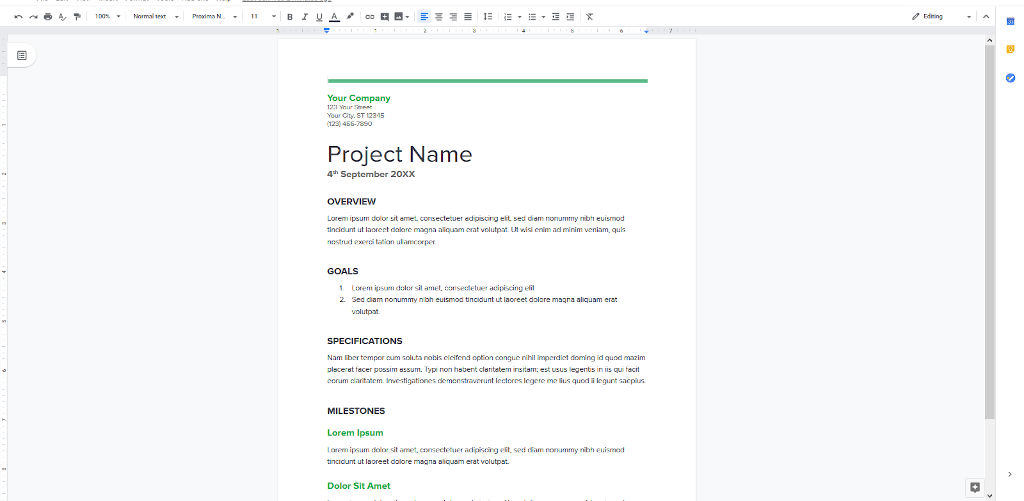1024x501 pixels.
Task: Click the green Lorem Ipsum subheading
Action: [x=355, y=433]
